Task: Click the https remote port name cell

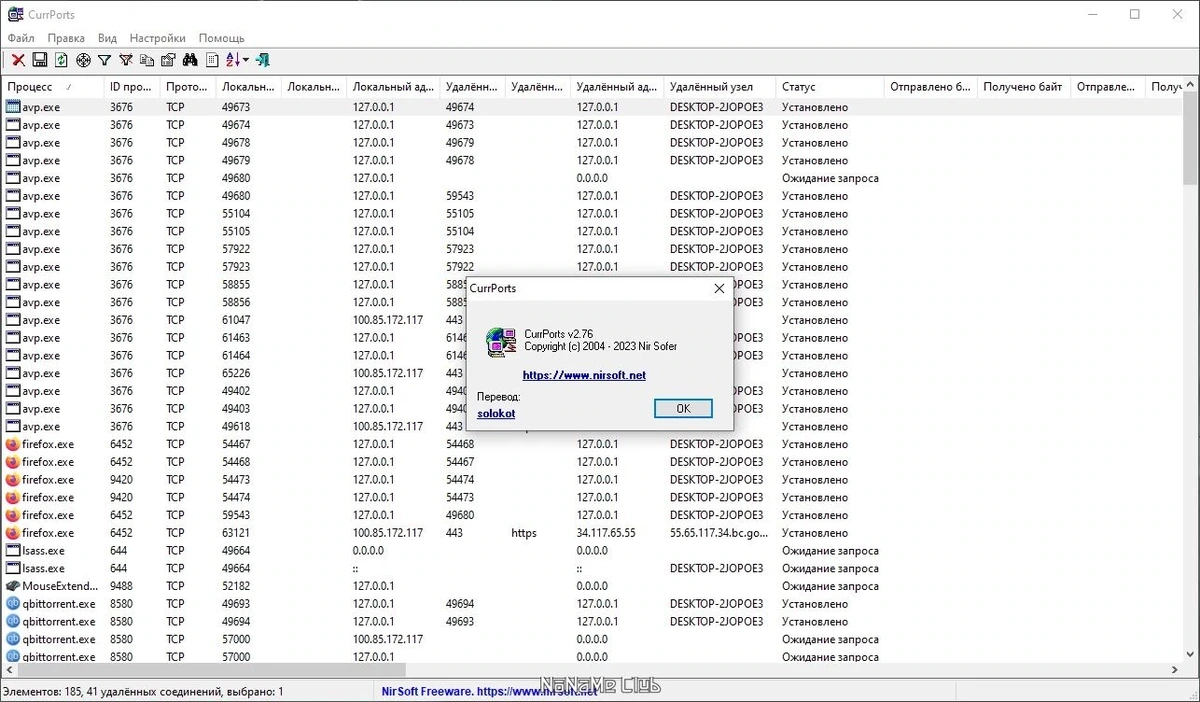Action: pyautogui.click(x=523, y=533)
